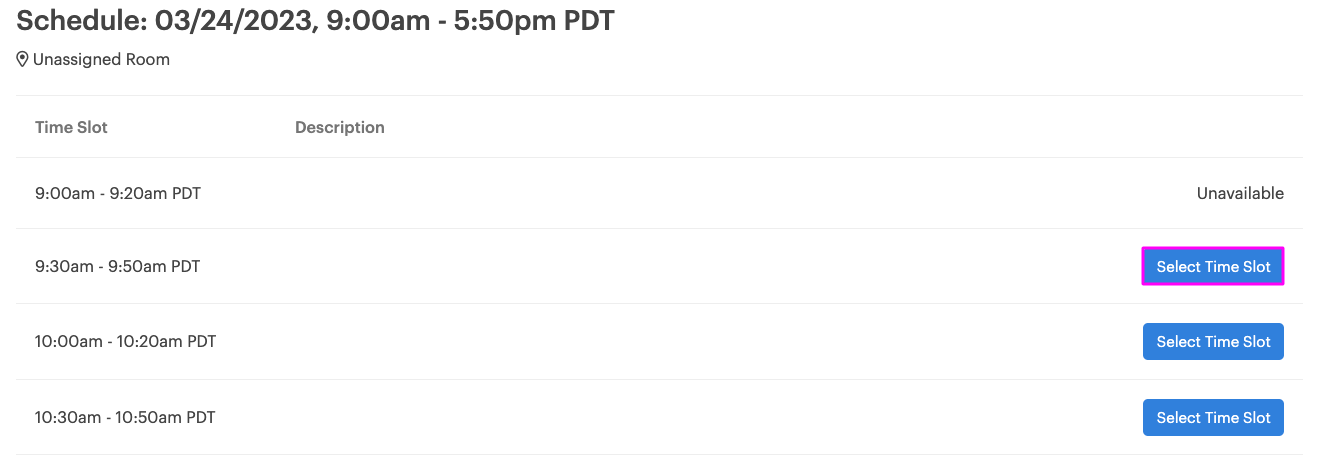The width and height of the screenshot is (1322, 455).
Task: Select the 10:00am - 10:20am PDT row text
Action: pos(125,342)
